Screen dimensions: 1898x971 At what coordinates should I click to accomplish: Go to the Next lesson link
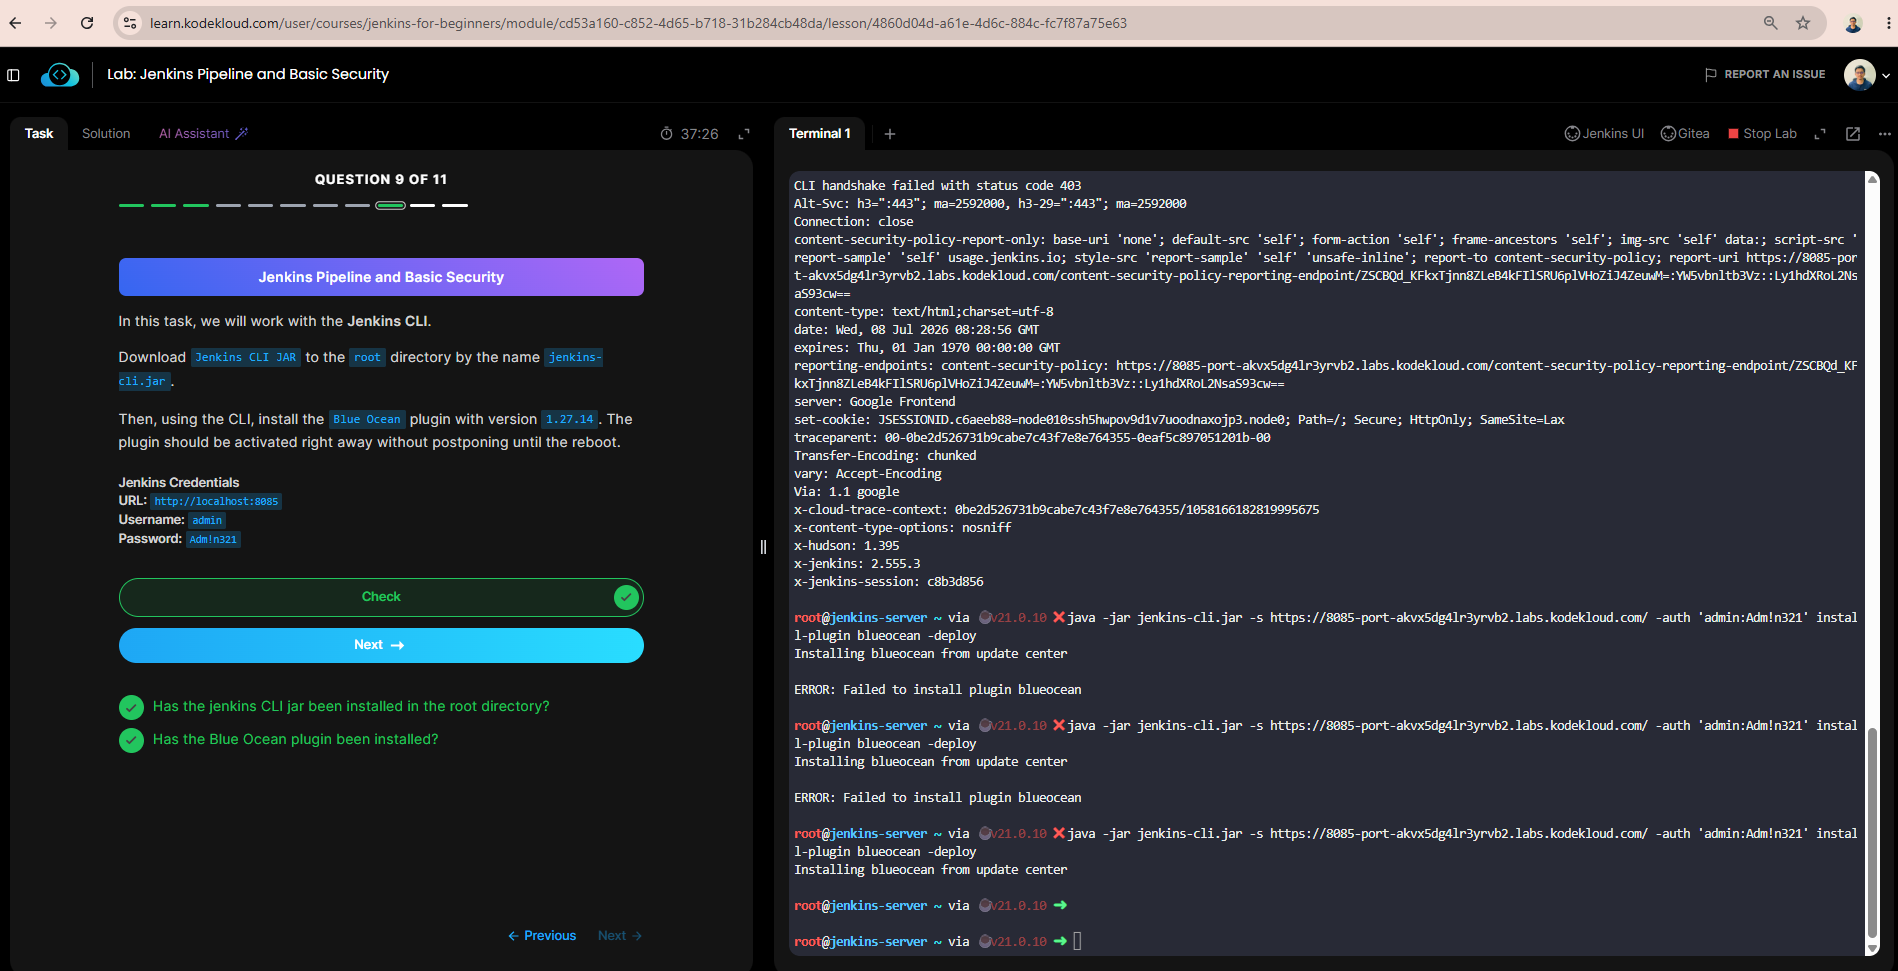click(x=620, y=936)
